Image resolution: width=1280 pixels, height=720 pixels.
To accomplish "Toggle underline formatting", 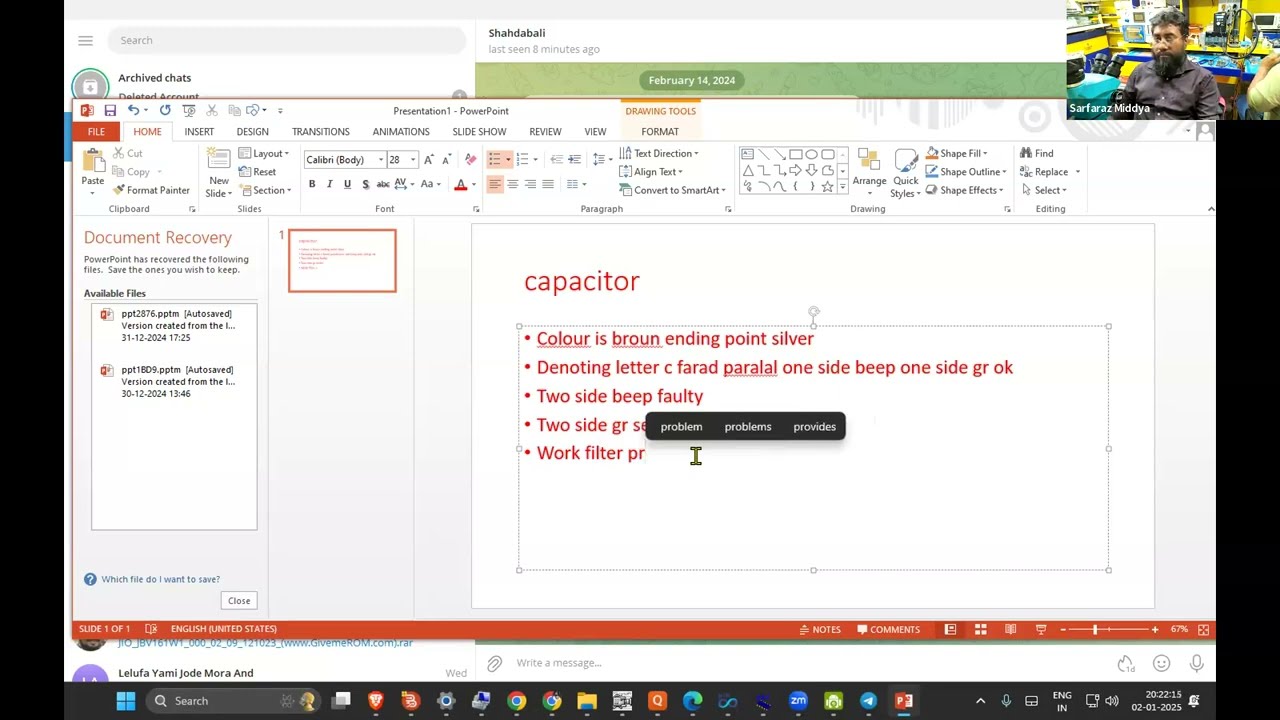I will click(347, 184).
